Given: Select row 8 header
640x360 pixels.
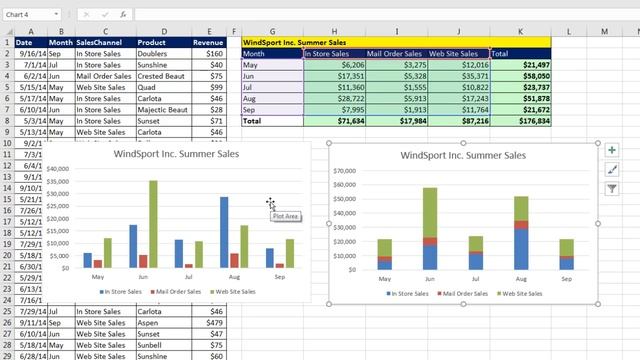Looking at the screenshot, I should pyautogui.click(x=7, y=121).
